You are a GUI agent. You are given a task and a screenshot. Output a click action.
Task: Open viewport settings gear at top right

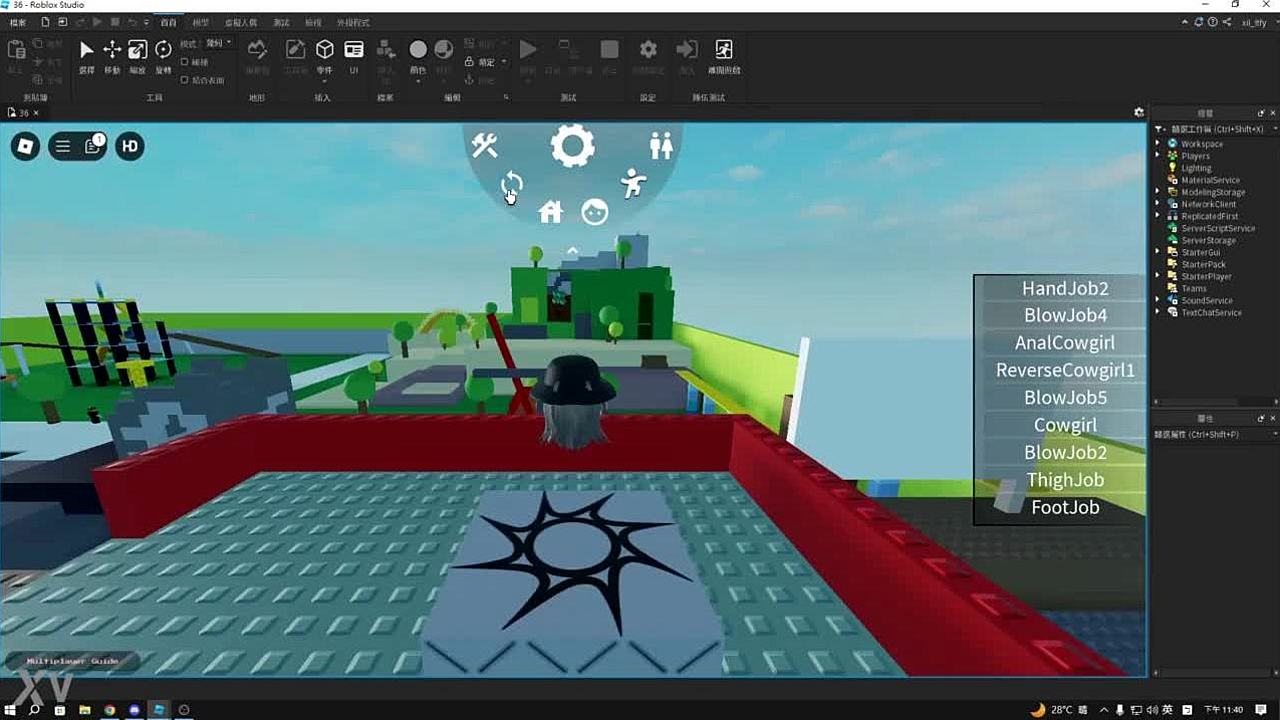pyautogui.click(x=1138, y=112)
